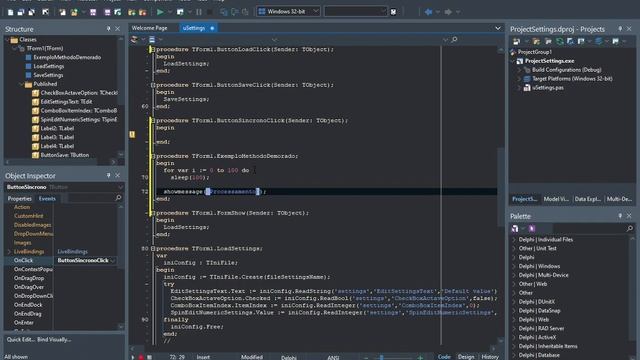Click the ProjectSettings.exe project icon
This screenshot has height=360, width=640.
[520, 61]
